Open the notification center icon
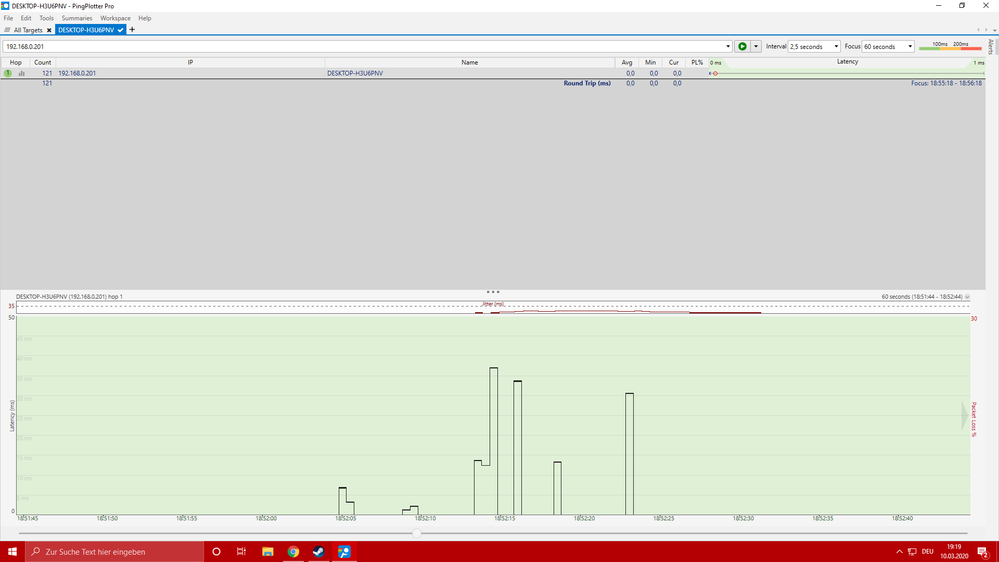 coord(983,552)
